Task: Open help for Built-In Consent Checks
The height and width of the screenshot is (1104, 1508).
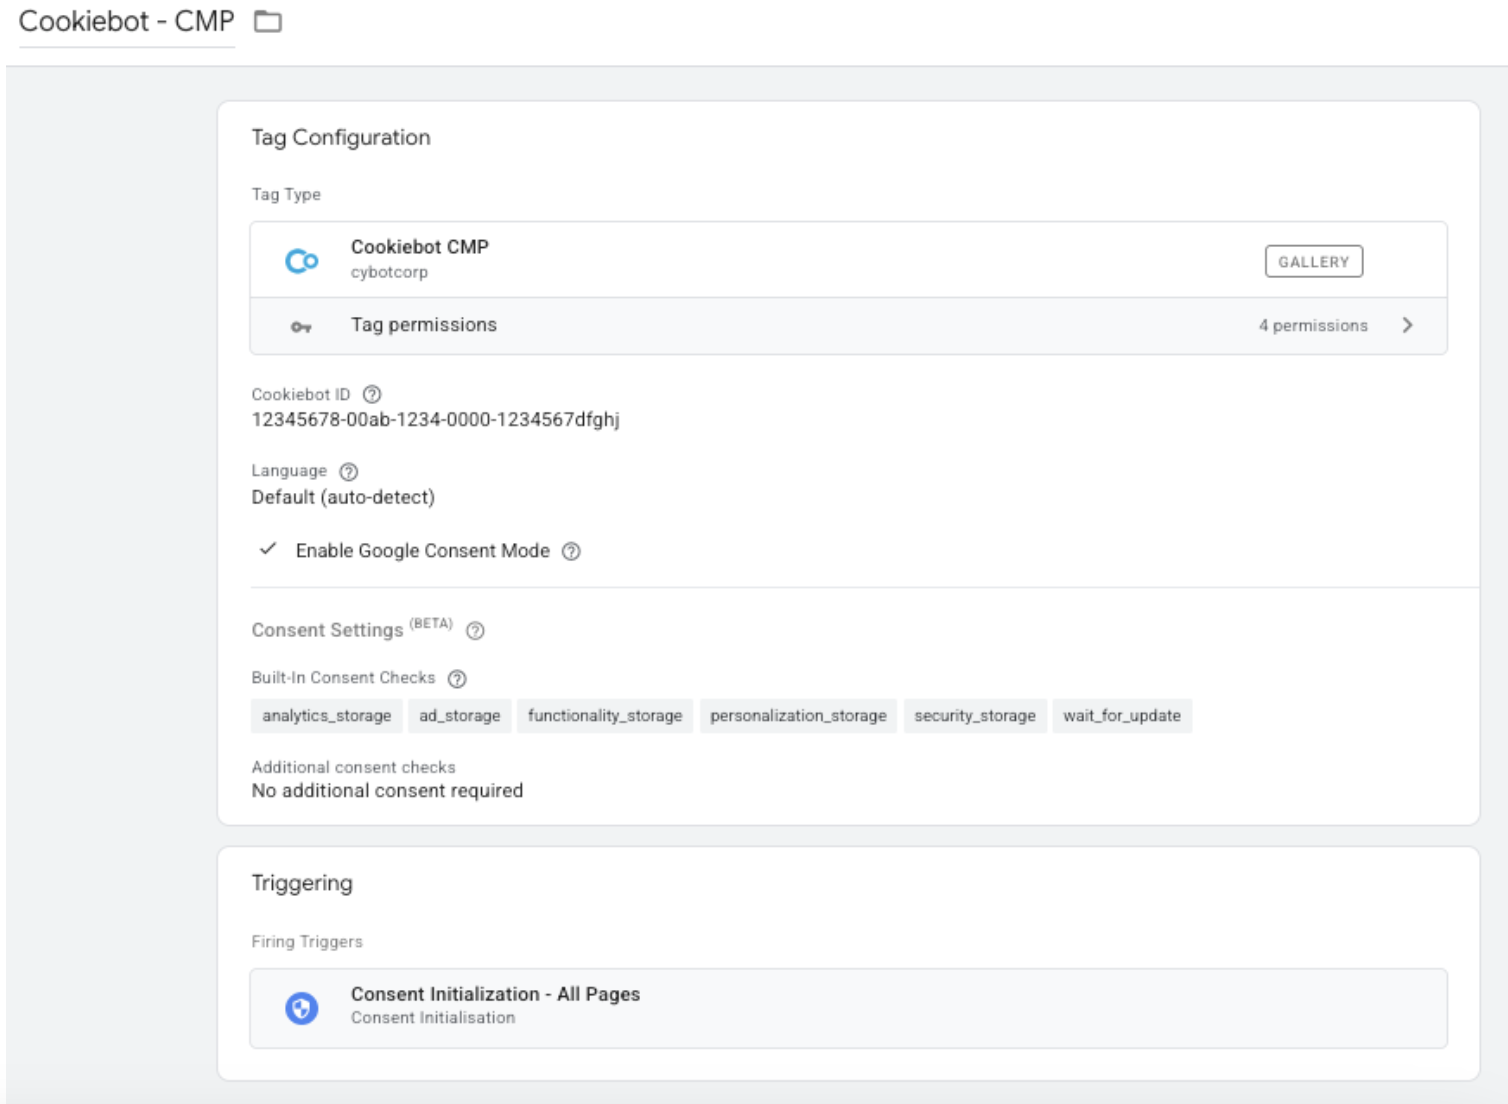Action: pyautogui.click(x=457, y=679)
